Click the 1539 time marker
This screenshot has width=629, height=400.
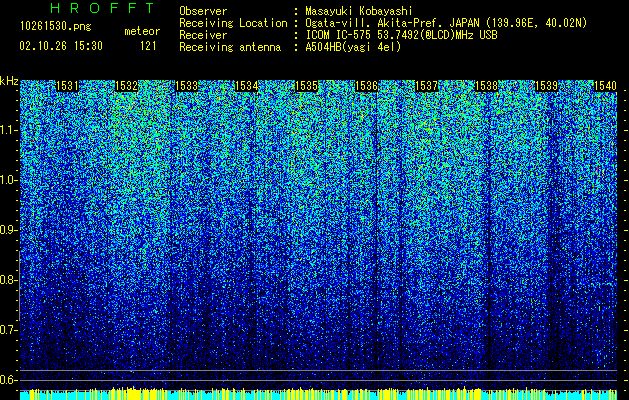tap(546, 86)
